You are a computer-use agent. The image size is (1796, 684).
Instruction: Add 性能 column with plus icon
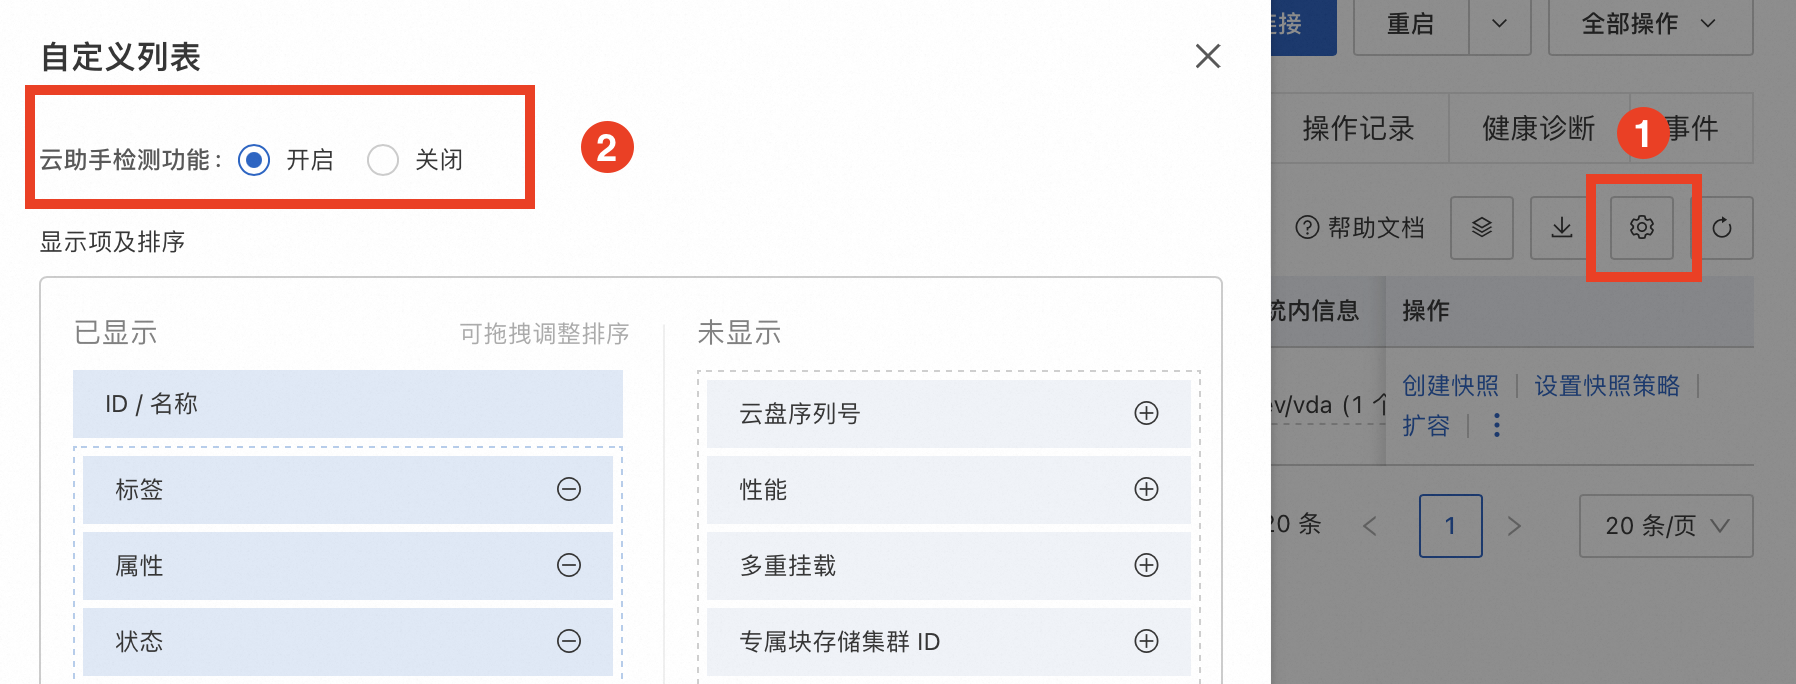coord(1146,489)
